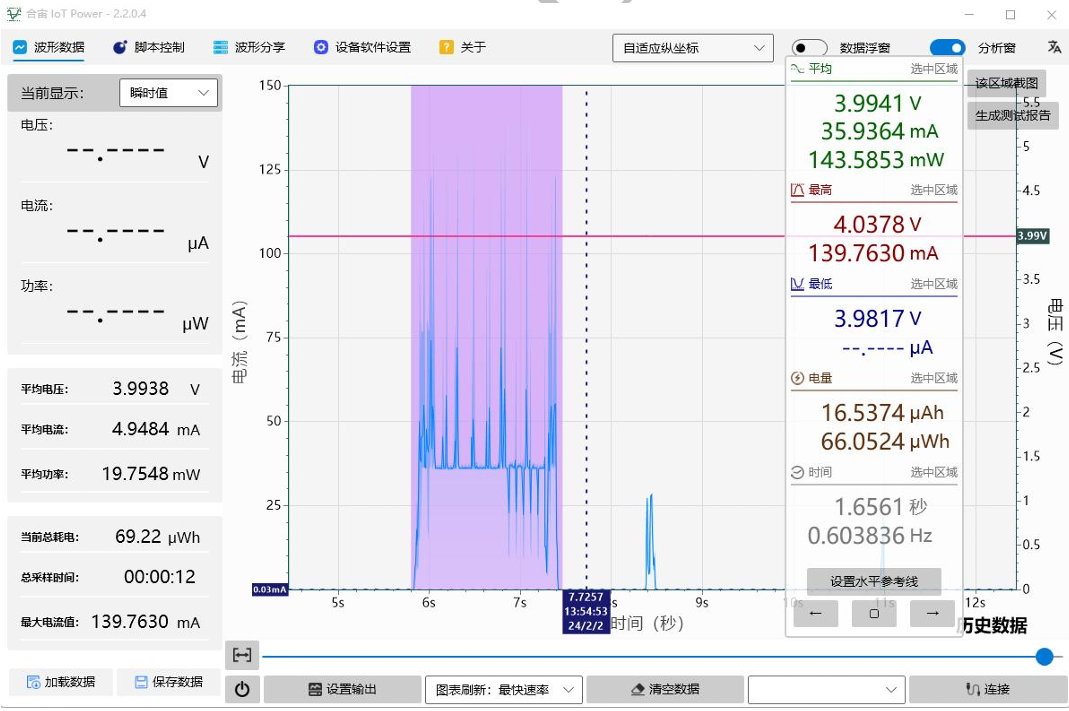This screenshot has height=711, width=1069.
Task: Click the 平均电压 value 3.9938 V
Action: click(x=156, y=389)
